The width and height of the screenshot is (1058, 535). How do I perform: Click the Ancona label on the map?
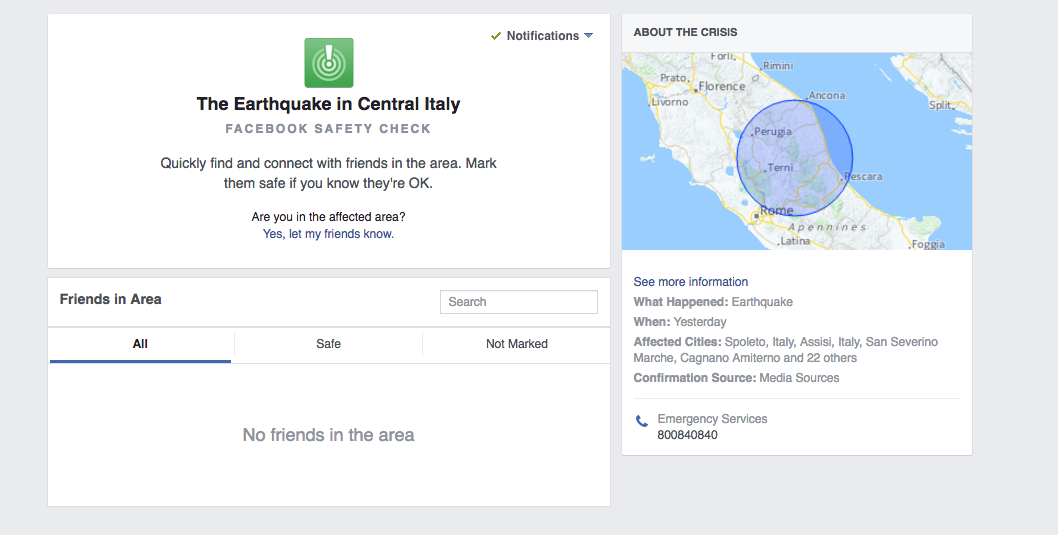click(x=827, y=96)
